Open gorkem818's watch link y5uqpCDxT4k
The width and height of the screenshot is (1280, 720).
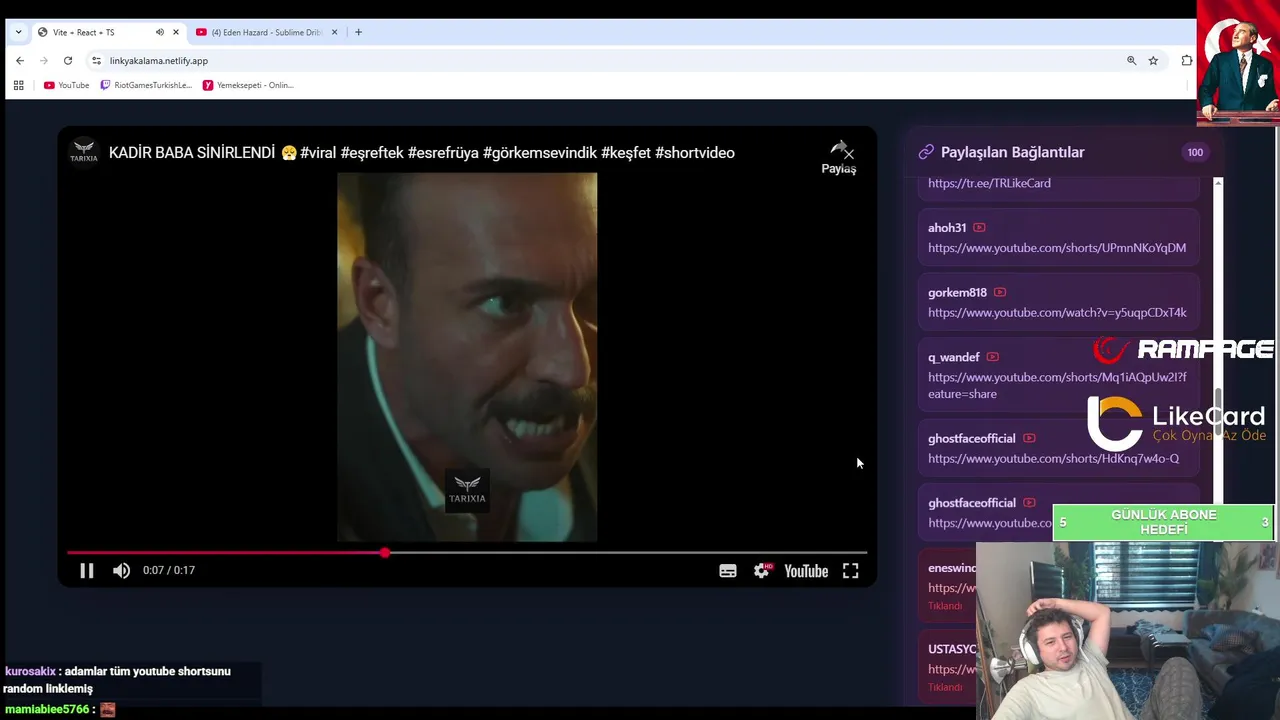(x=1057, y=313)
